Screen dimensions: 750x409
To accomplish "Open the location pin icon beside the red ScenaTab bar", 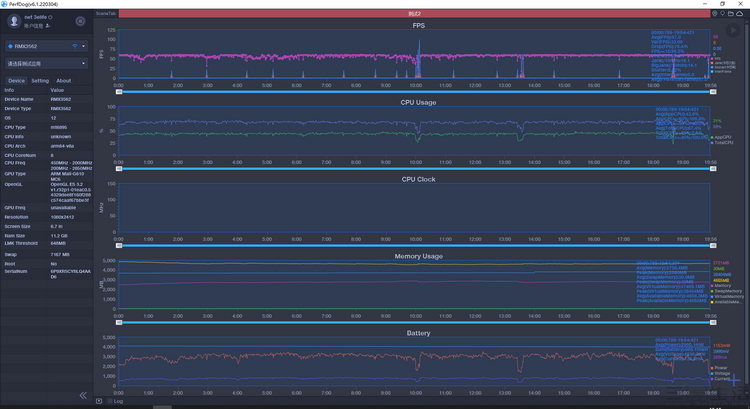I will click(715, 13).
